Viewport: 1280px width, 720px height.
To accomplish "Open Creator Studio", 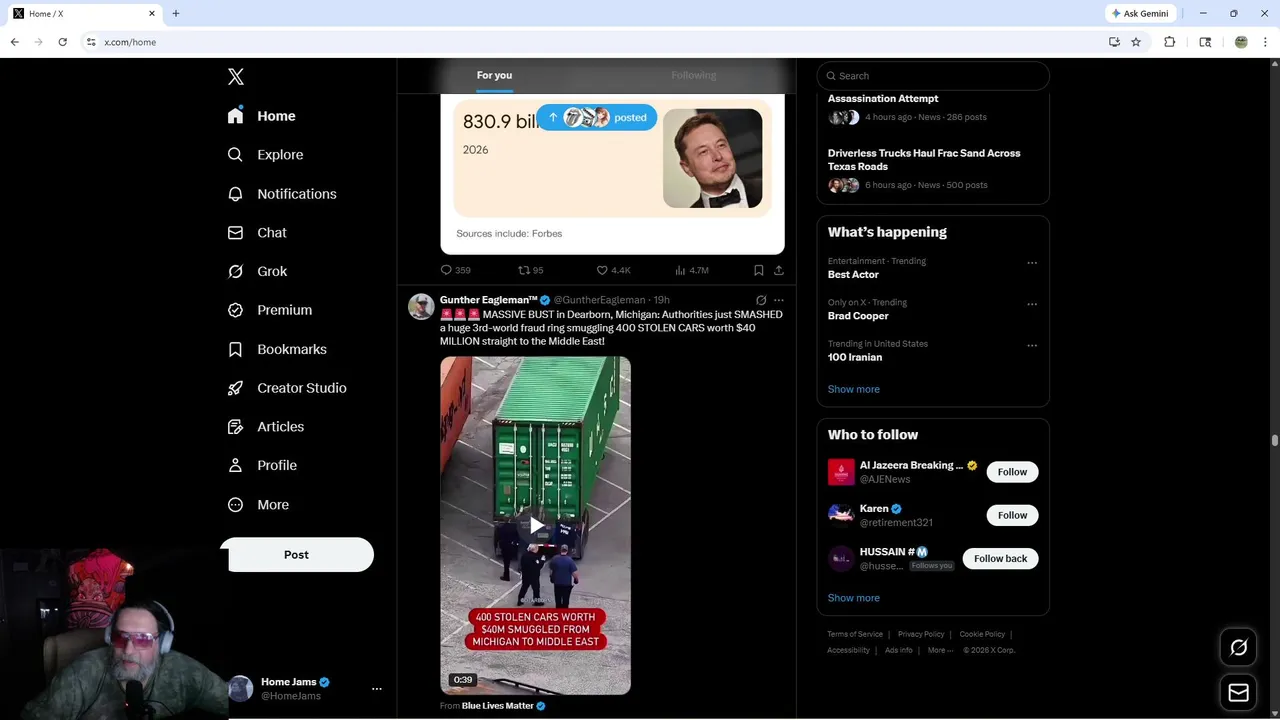I will pyautogui.click(x=287, y=388).
